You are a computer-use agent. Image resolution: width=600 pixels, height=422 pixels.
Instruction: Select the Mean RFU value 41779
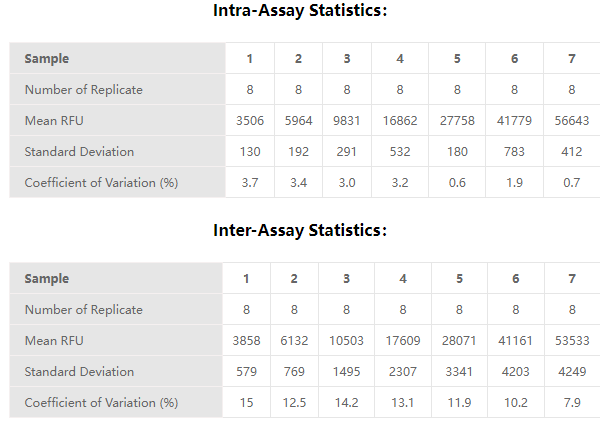click(514, 121)
